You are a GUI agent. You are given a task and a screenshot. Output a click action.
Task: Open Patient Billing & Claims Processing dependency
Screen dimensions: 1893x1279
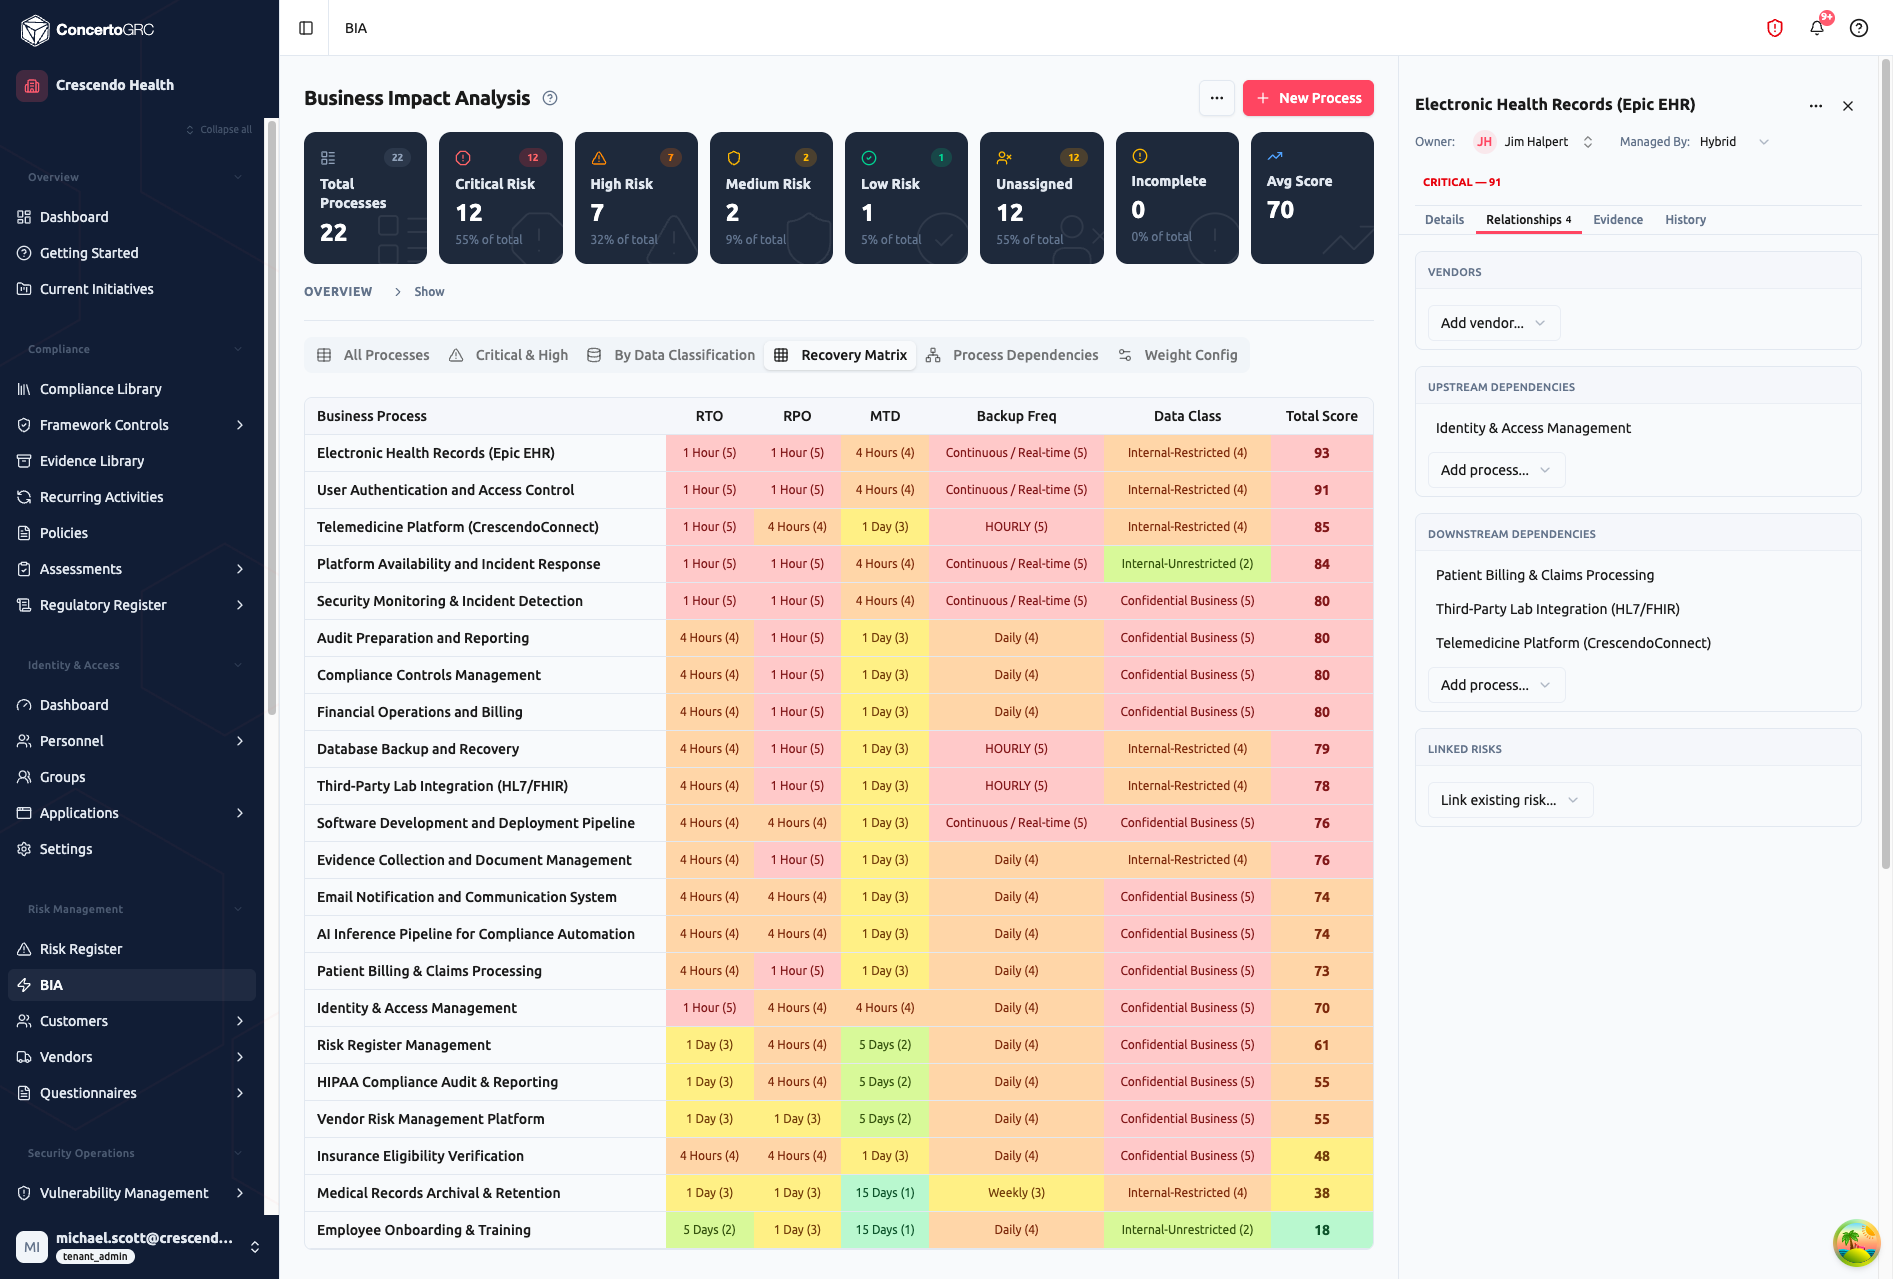[1545, 575]
